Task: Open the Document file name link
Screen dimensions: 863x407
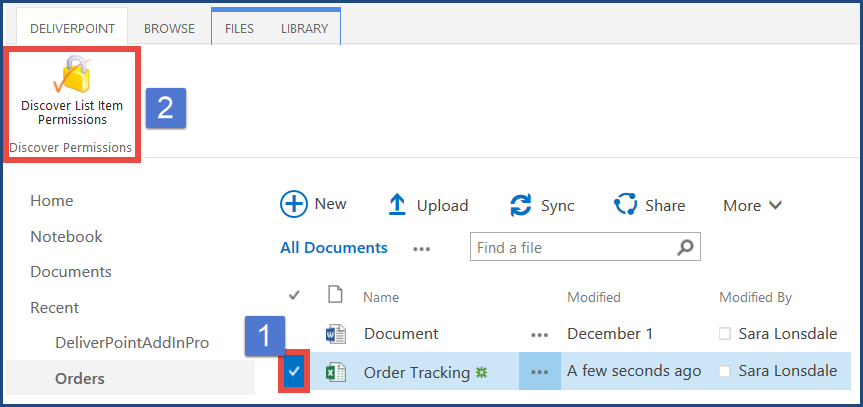Action: click(x=401, y=333)
